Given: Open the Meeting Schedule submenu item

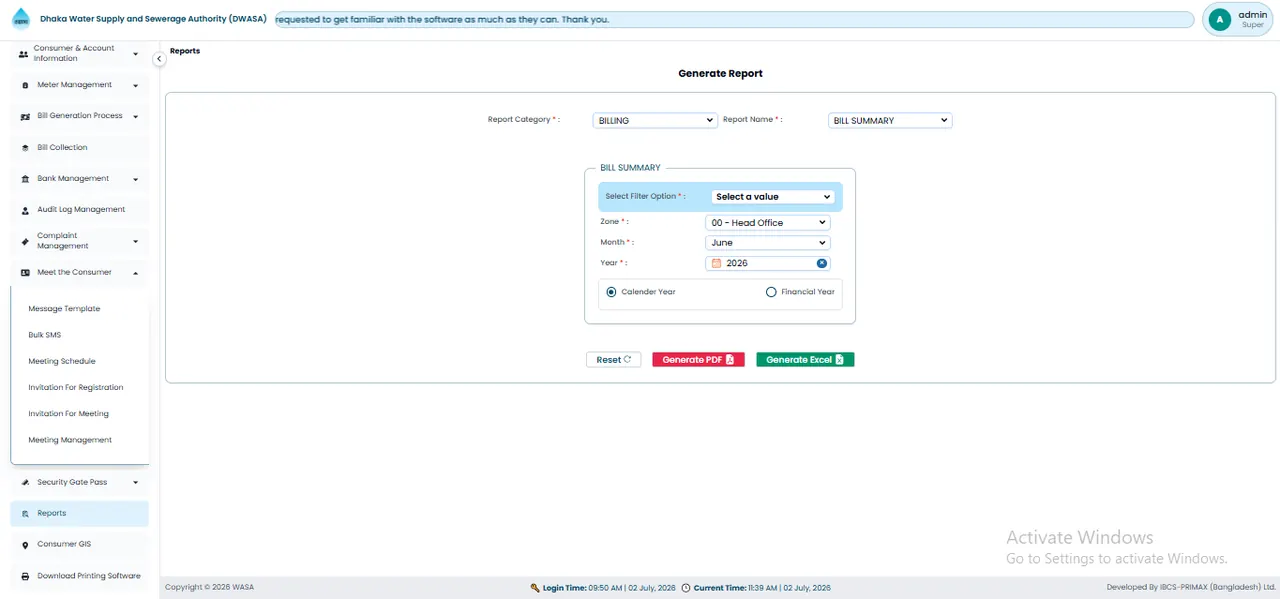Looking at the screenshot, I should point(62,361).
